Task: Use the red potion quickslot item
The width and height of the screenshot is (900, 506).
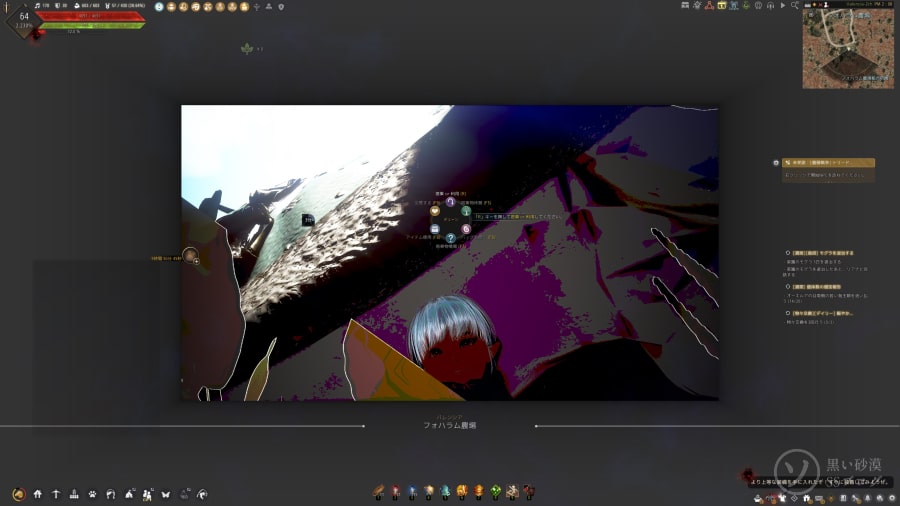Action: pyautogui.click(x=395, y=491)
